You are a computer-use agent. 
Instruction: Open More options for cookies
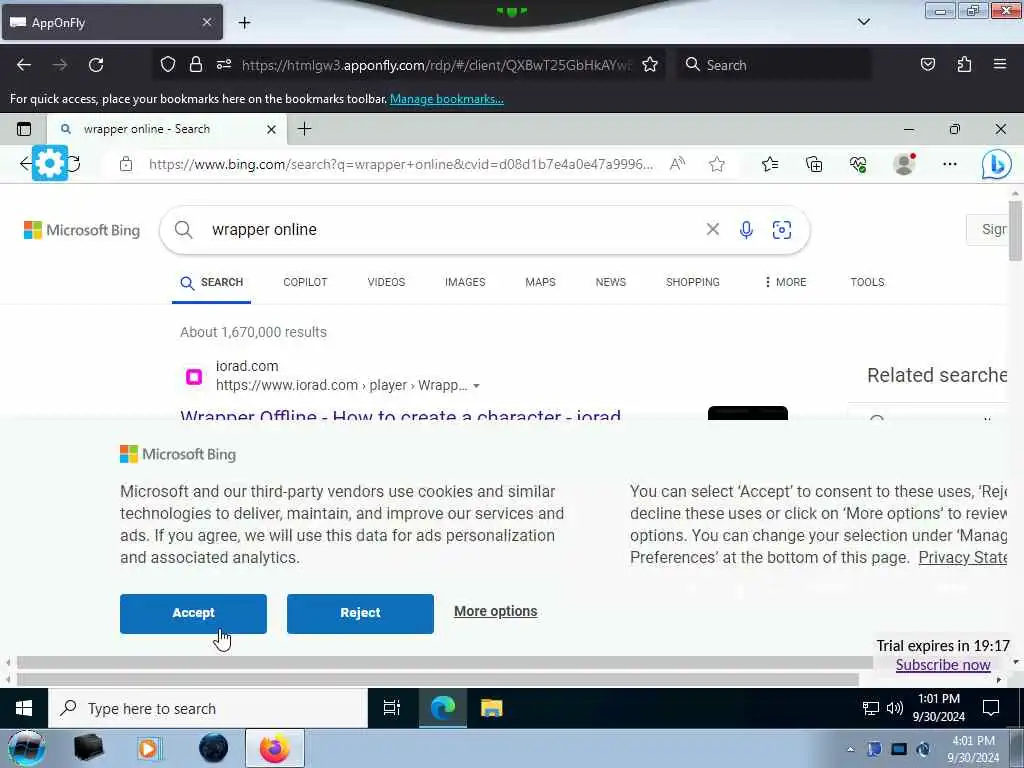point(496,611)
